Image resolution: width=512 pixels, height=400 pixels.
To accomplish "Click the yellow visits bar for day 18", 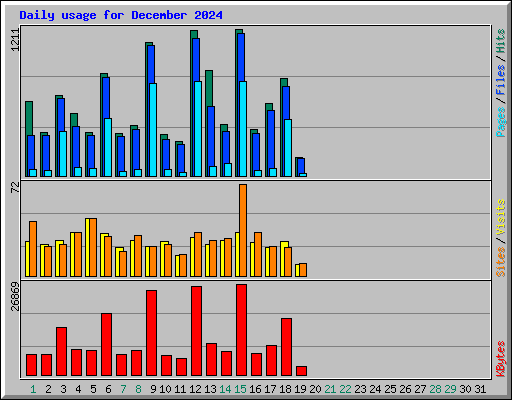I will coord(283,259).
